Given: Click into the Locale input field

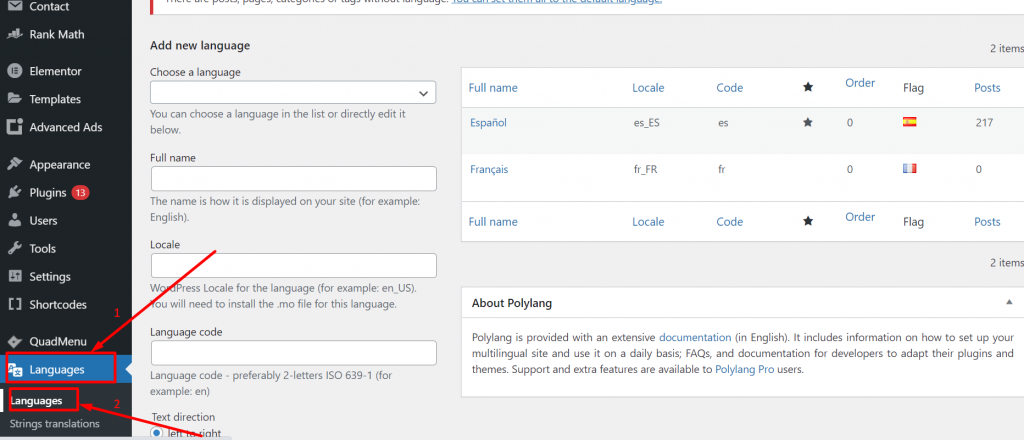Looking at the screenshot, I should tap(294, 266).
